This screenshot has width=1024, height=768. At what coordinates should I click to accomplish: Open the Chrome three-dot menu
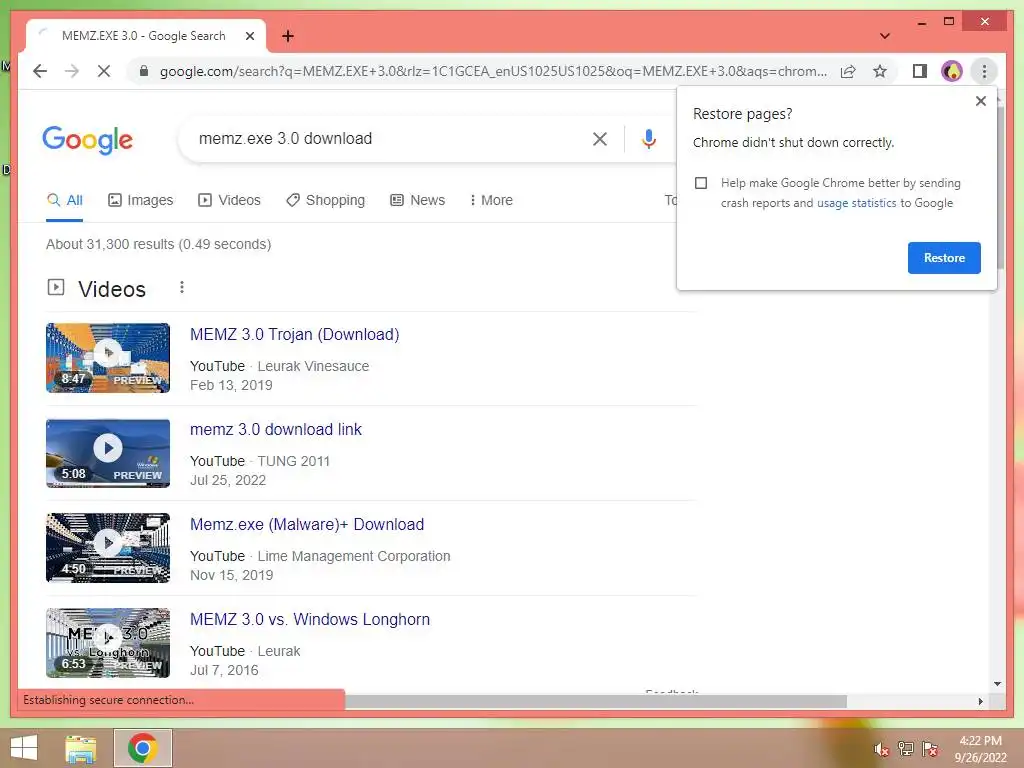pyautogui.click(x=984, y=71)
